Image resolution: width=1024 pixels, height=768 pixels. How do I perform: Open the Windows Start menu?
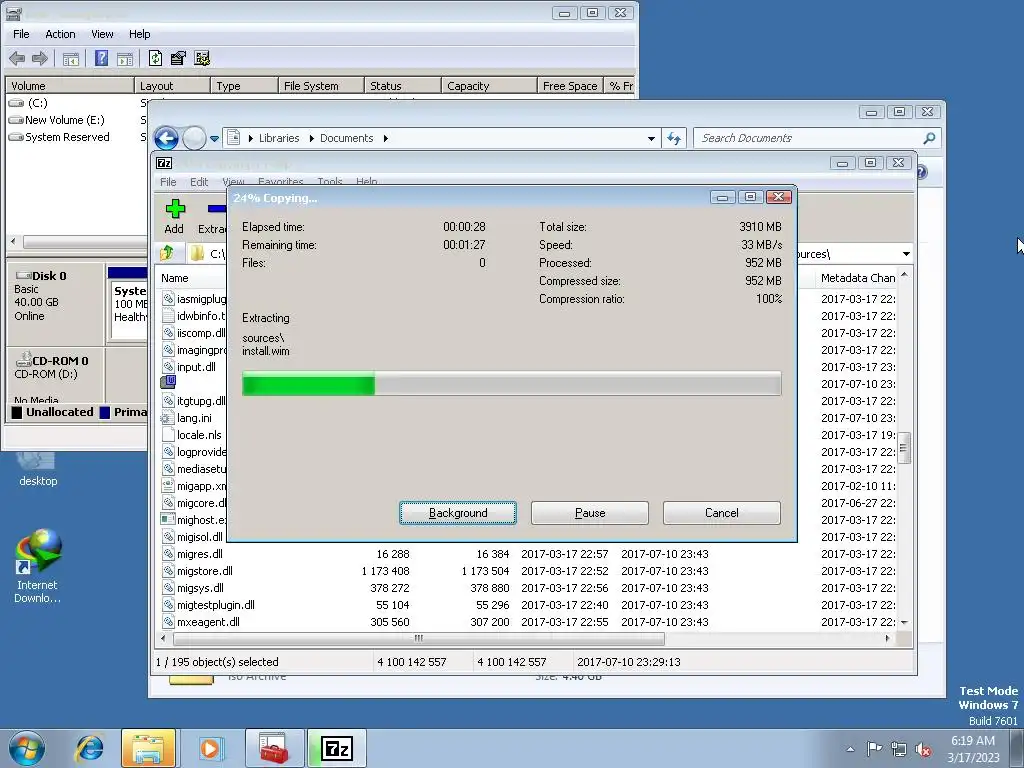(27, 748)
